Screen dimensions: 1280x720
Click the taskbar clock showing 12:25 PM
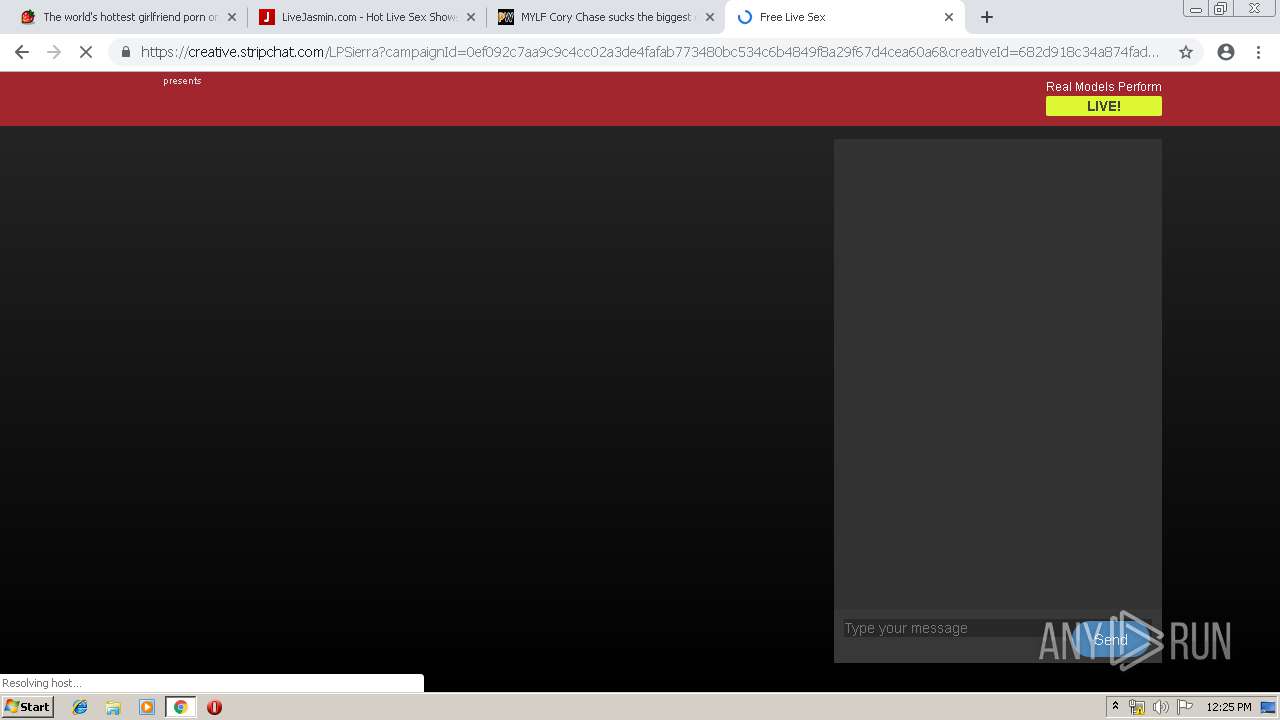click(x=1229, y=707)
